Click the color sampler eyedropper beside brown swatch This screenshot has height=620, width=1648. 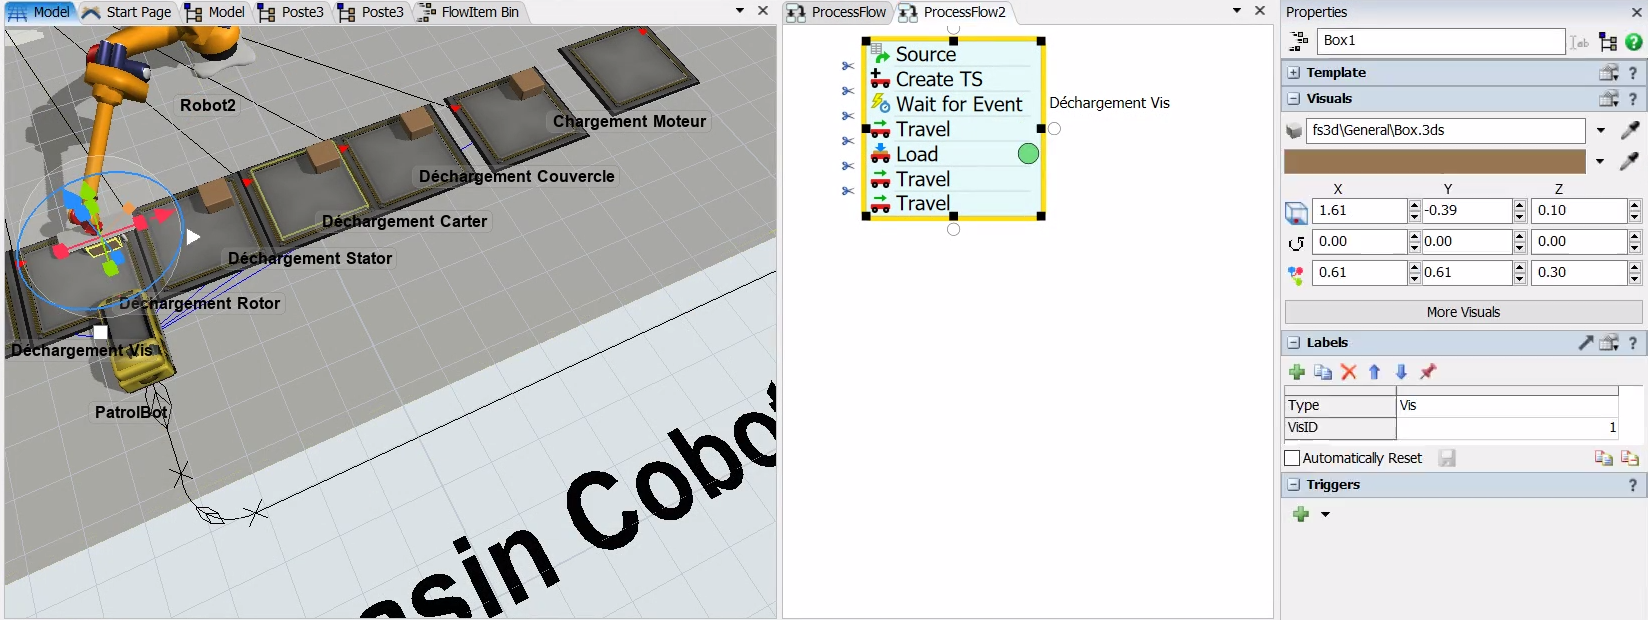tap(1629, 161)
